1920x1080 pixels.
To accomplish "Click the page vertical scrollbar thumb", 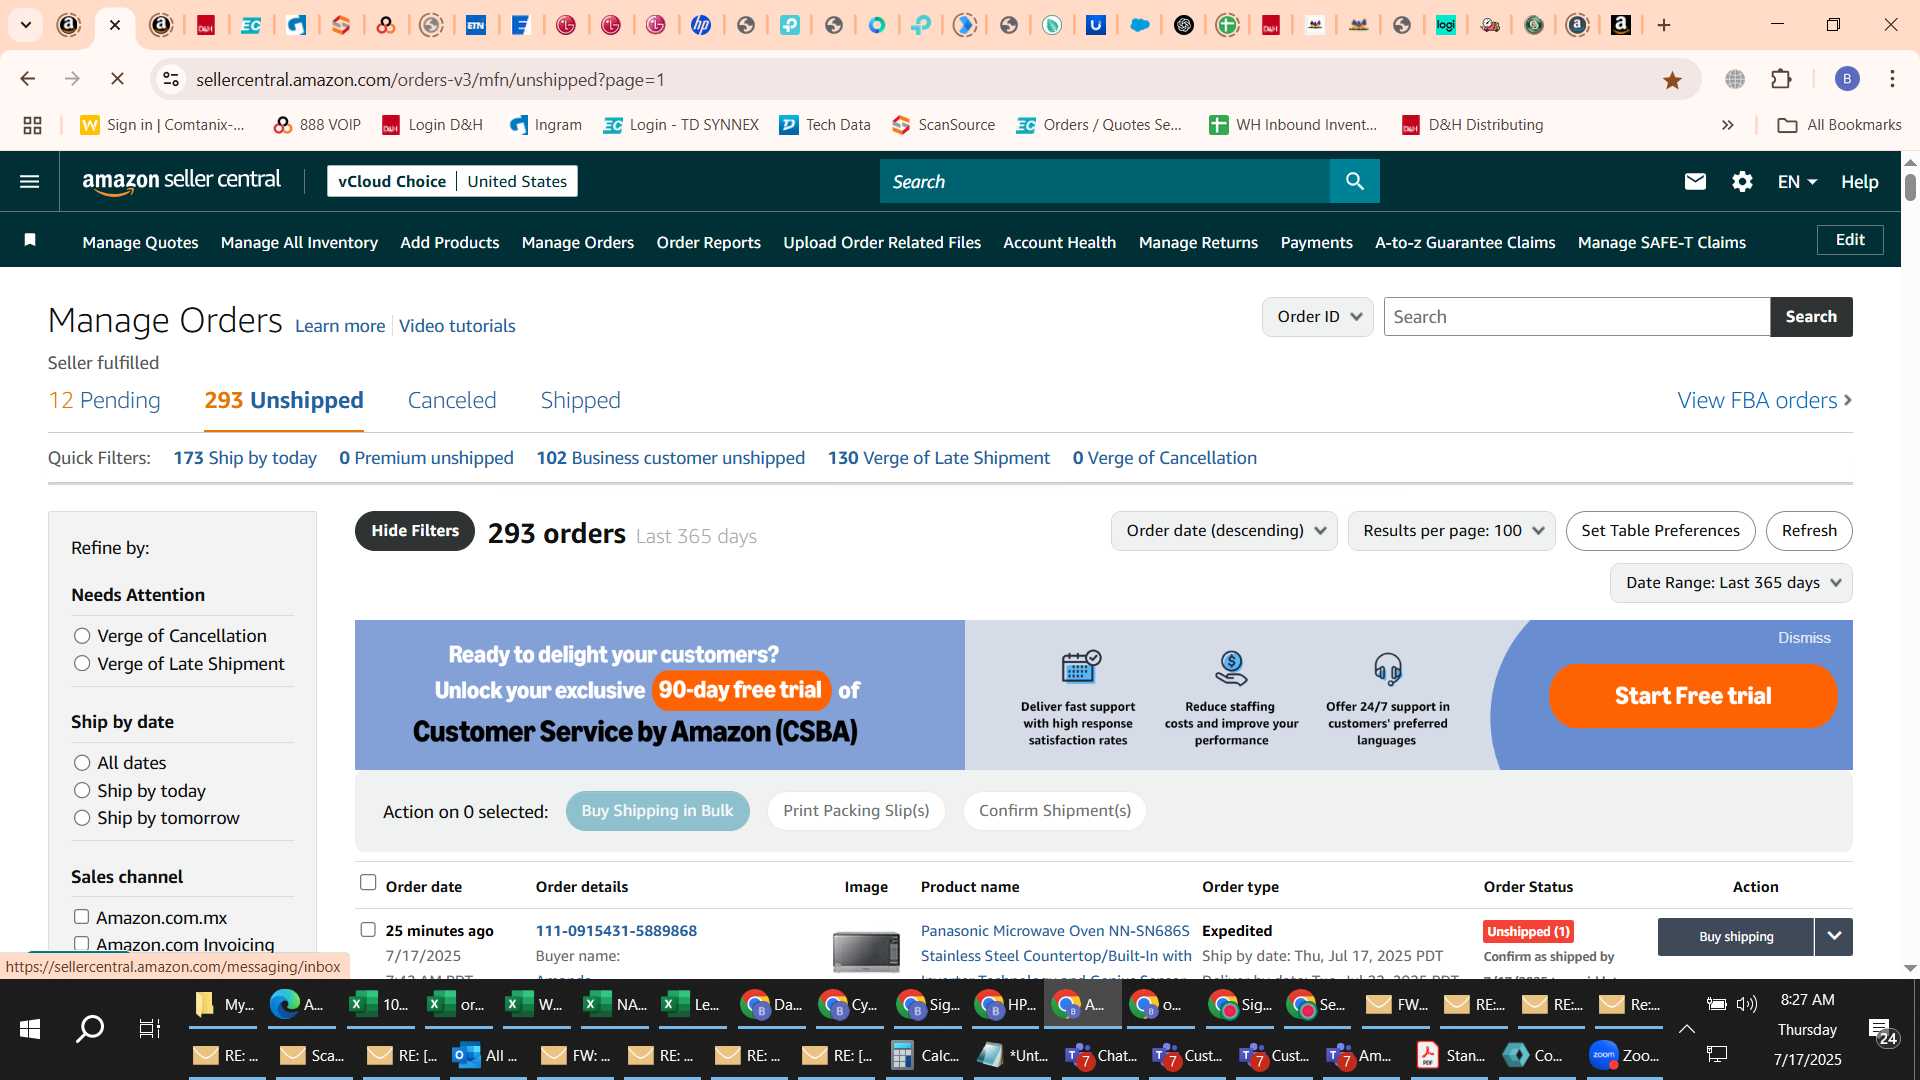I will point(1910,187).
